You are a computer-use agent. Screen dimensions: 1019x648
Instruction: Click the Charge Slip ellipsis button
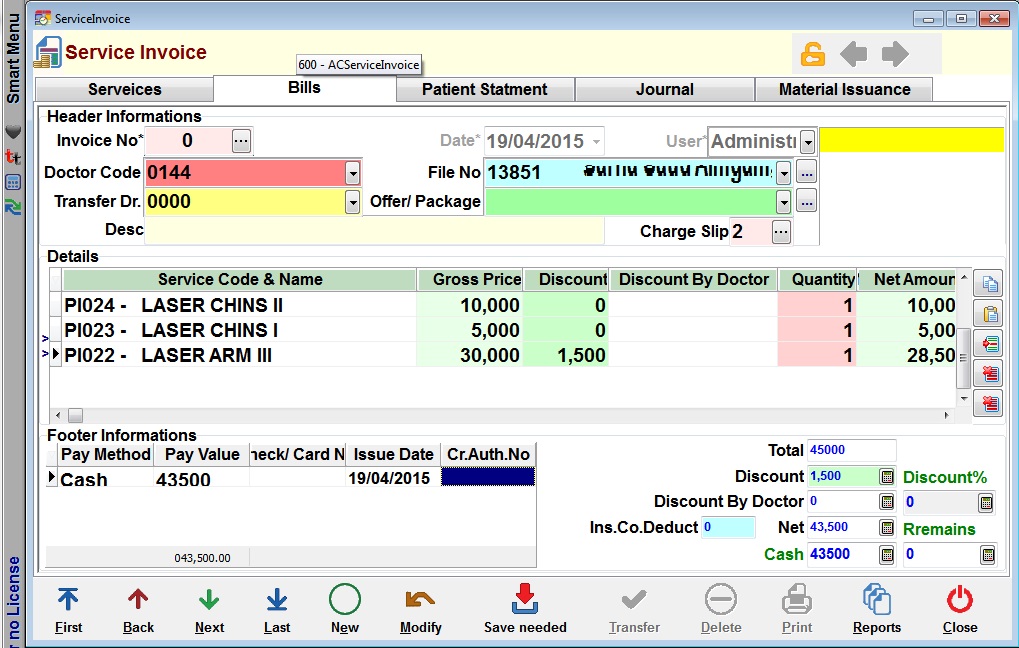781,232
